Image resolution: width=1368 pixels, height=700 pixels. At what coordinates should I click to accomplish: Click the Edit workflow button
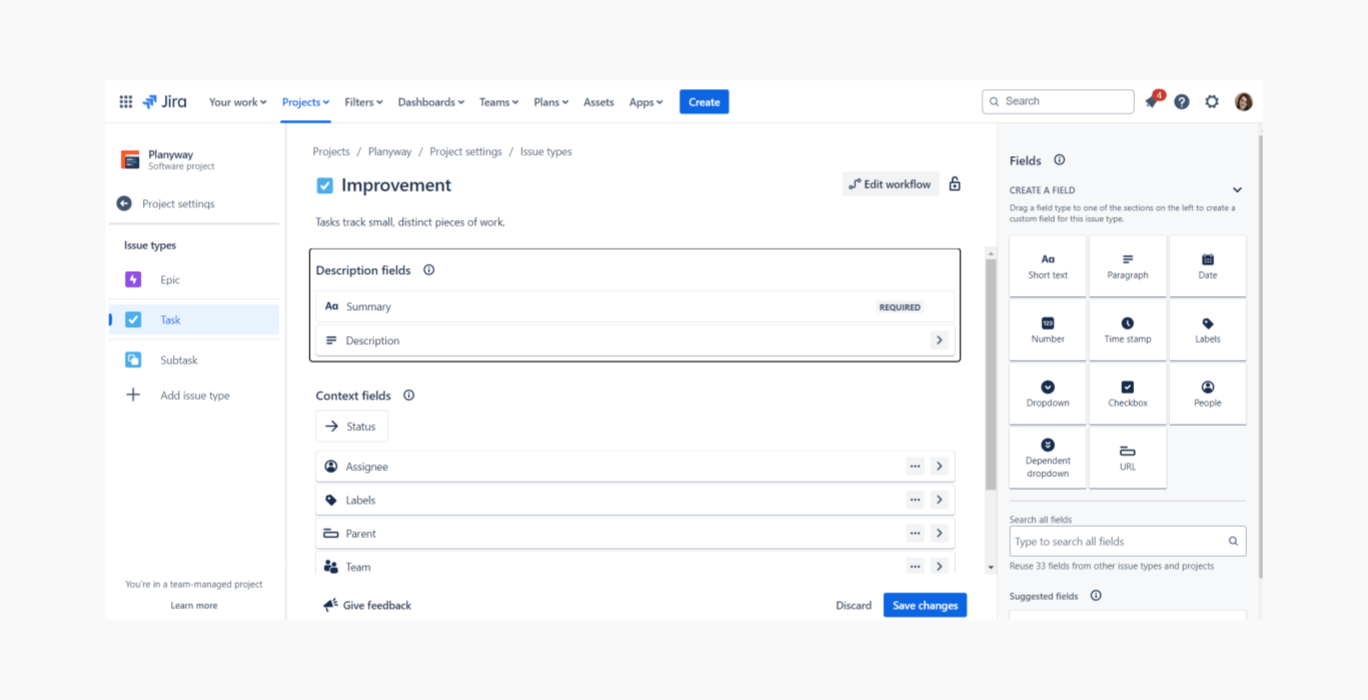coord(890,184)
